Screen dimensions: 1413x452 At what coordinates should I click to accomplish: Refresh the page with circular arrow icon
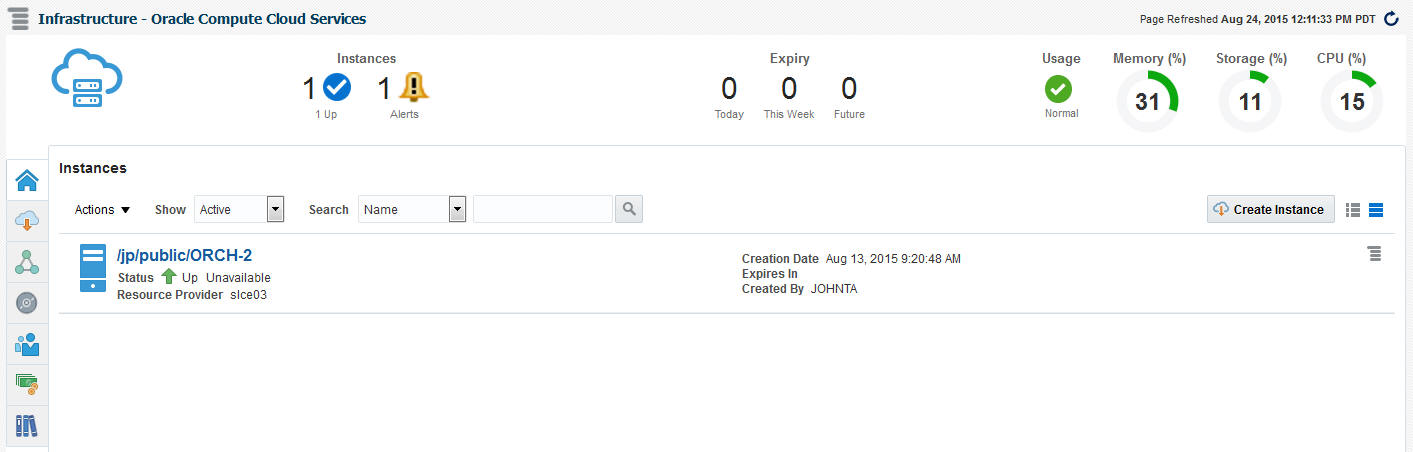pos(1391,19)
